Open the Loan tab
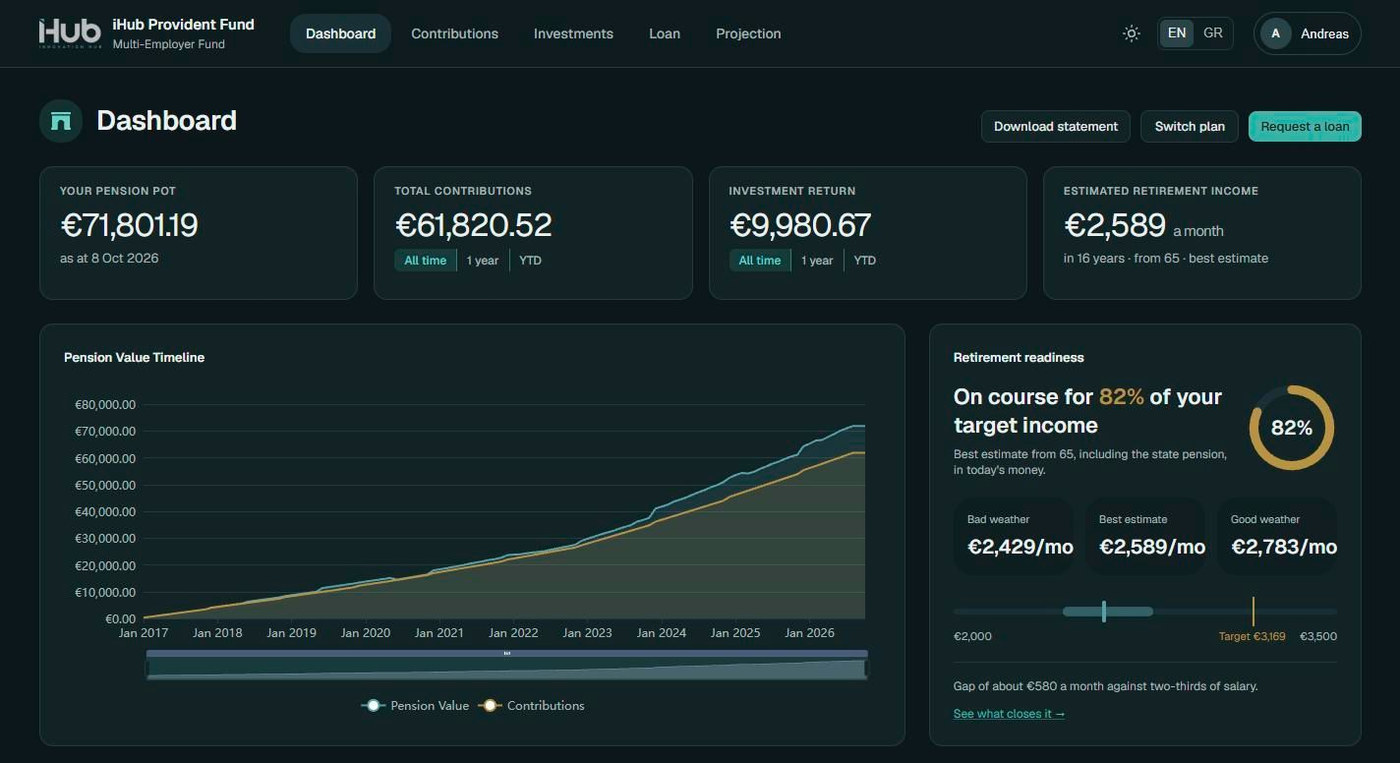The width and height of the screenshot is (1400, 763). (x=664, y=33)
